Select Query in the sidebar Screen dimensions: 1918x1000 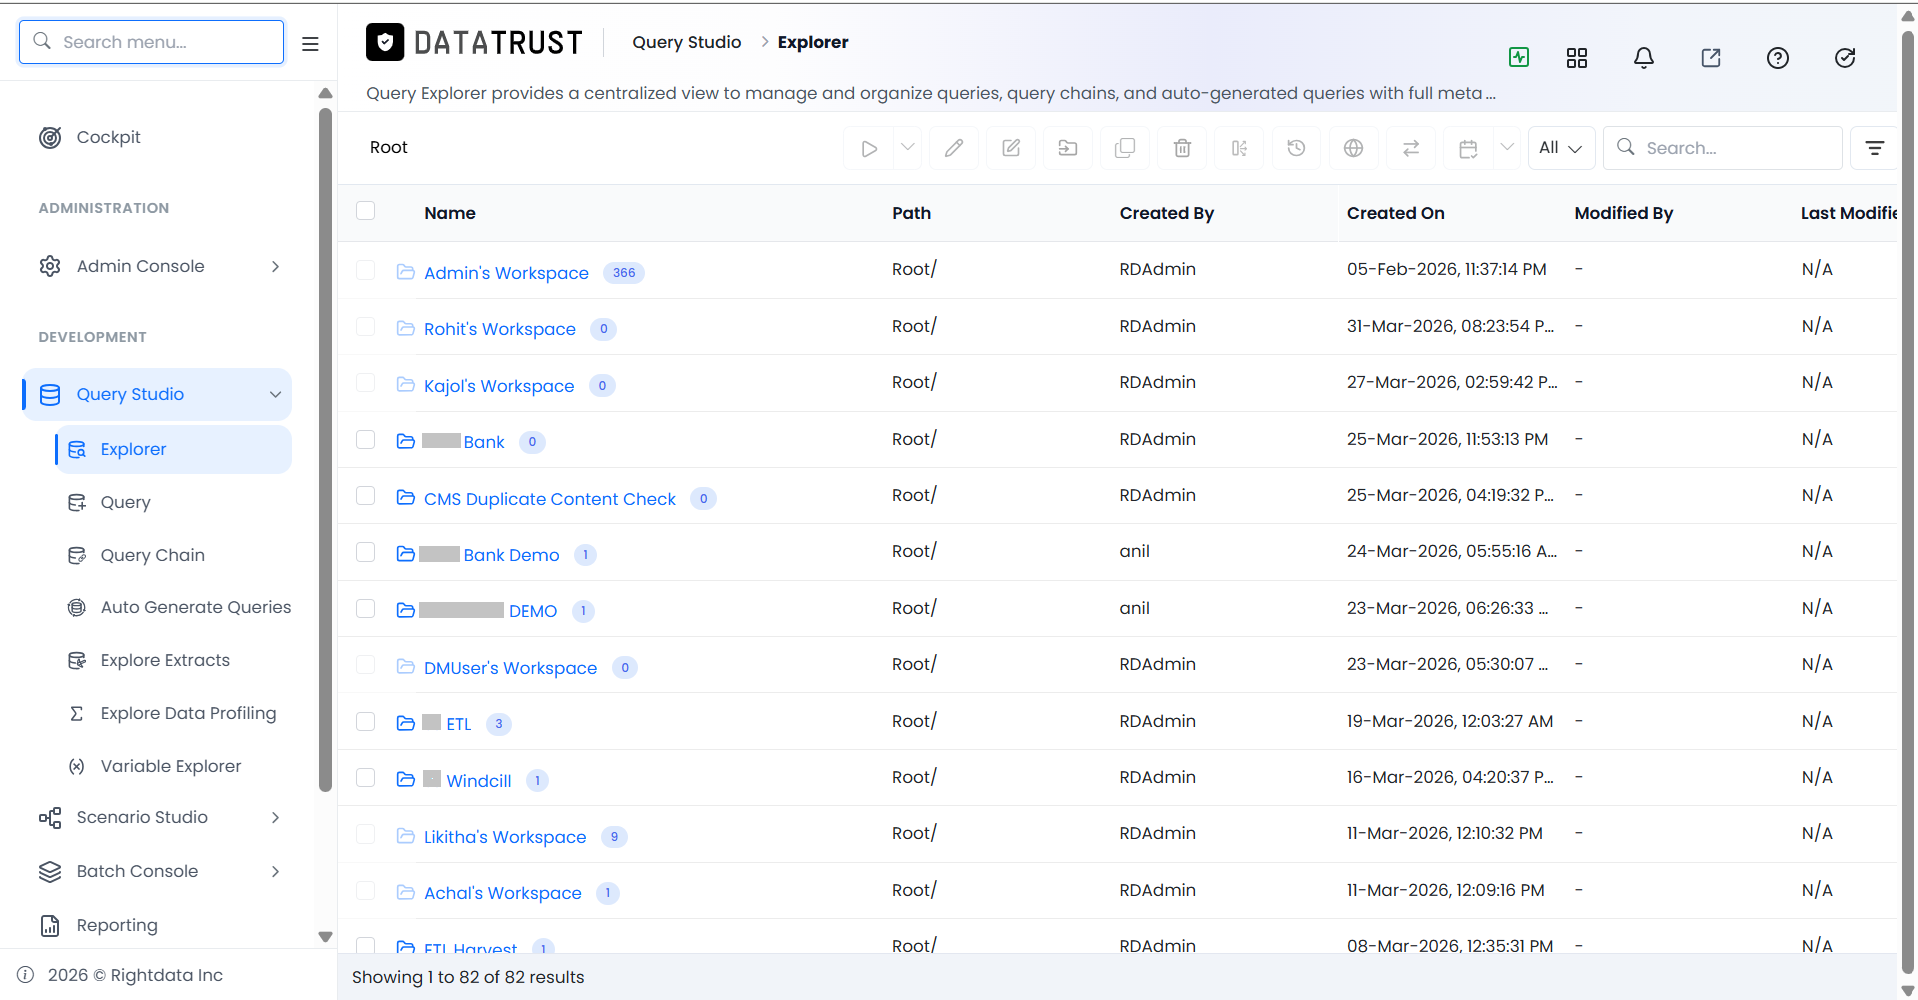125,502
